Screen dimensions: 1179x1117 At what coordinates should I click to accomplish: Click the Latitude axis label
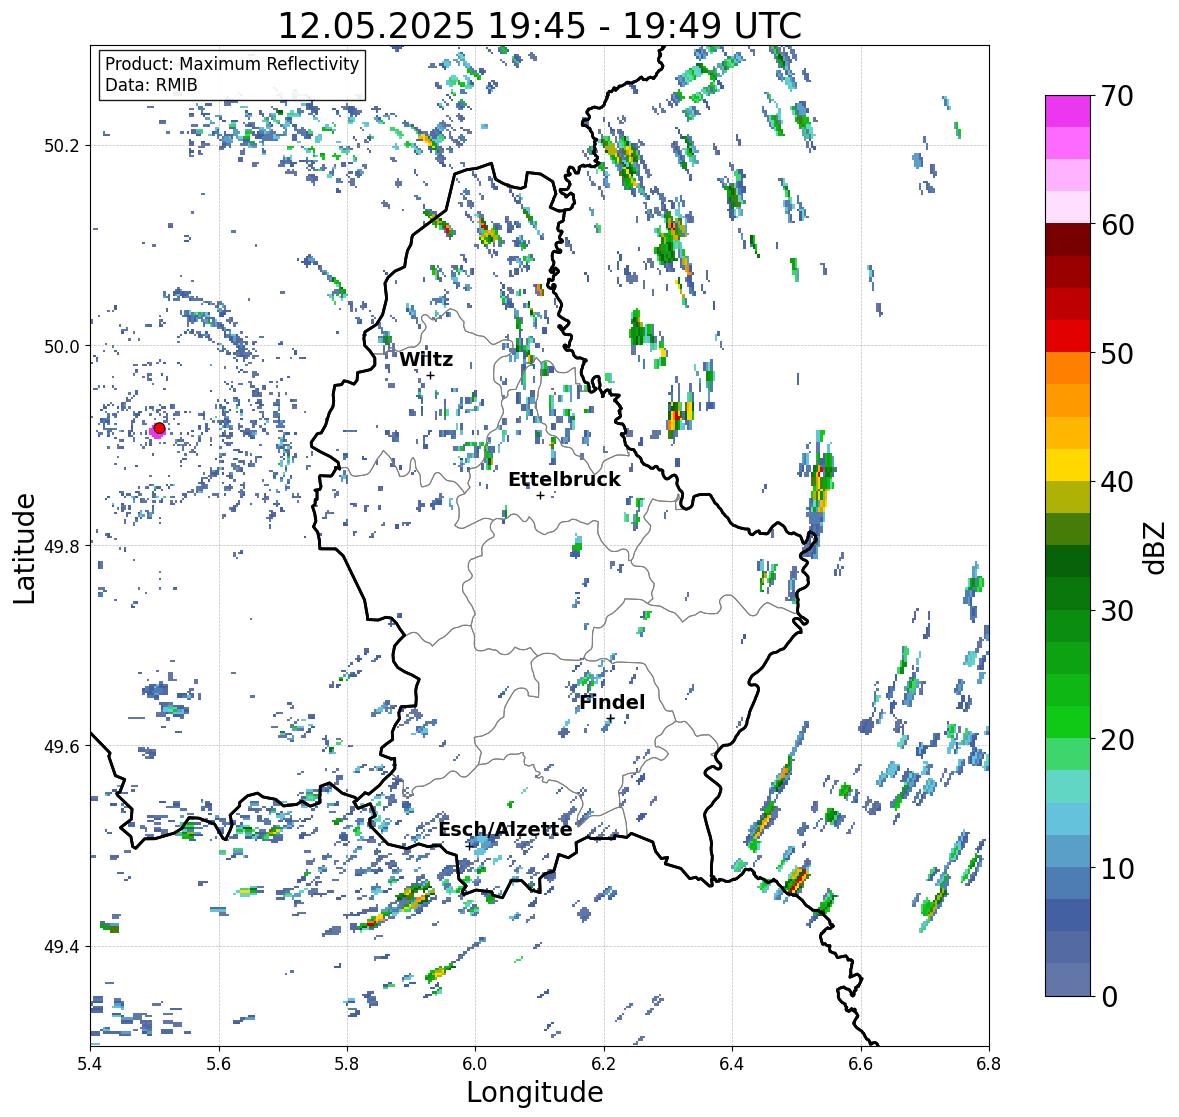tap(25, 548)
